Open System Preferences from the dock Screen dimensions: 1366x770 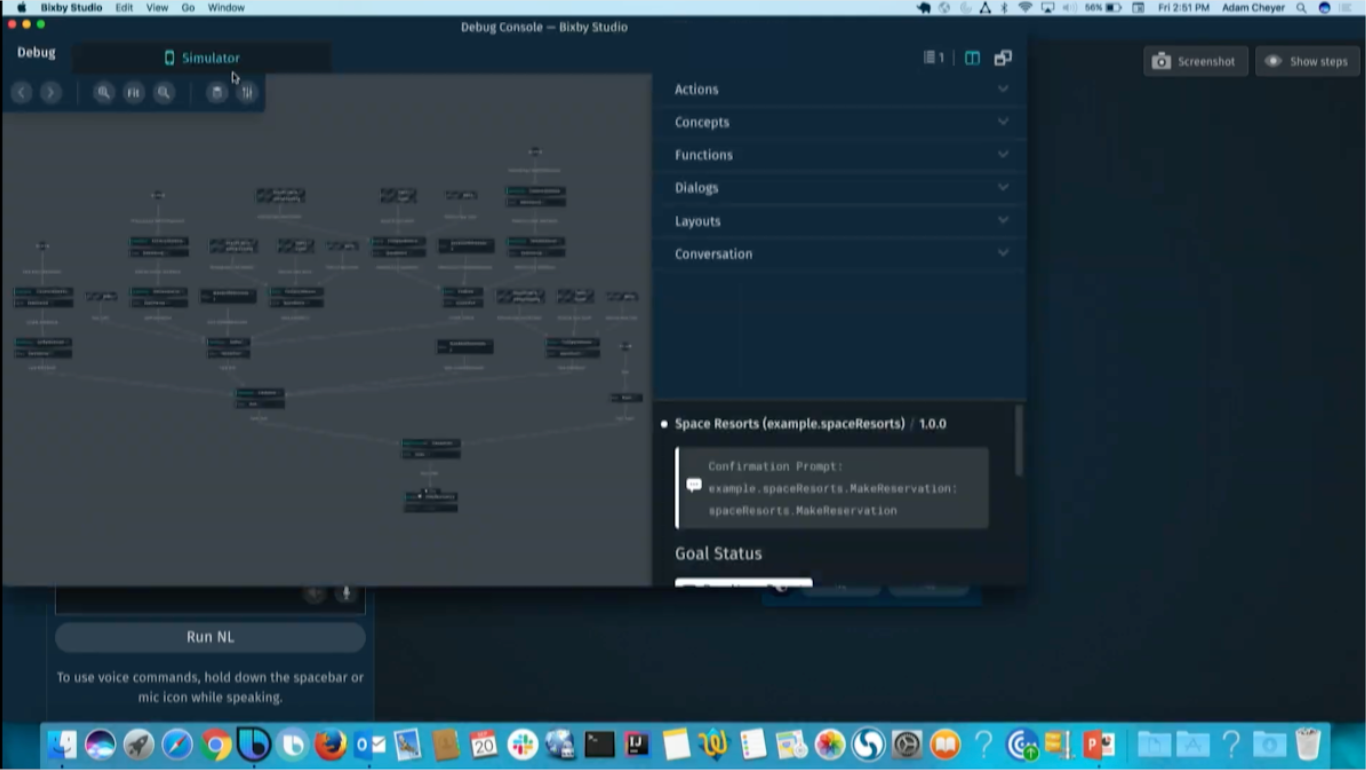(907, 744)
